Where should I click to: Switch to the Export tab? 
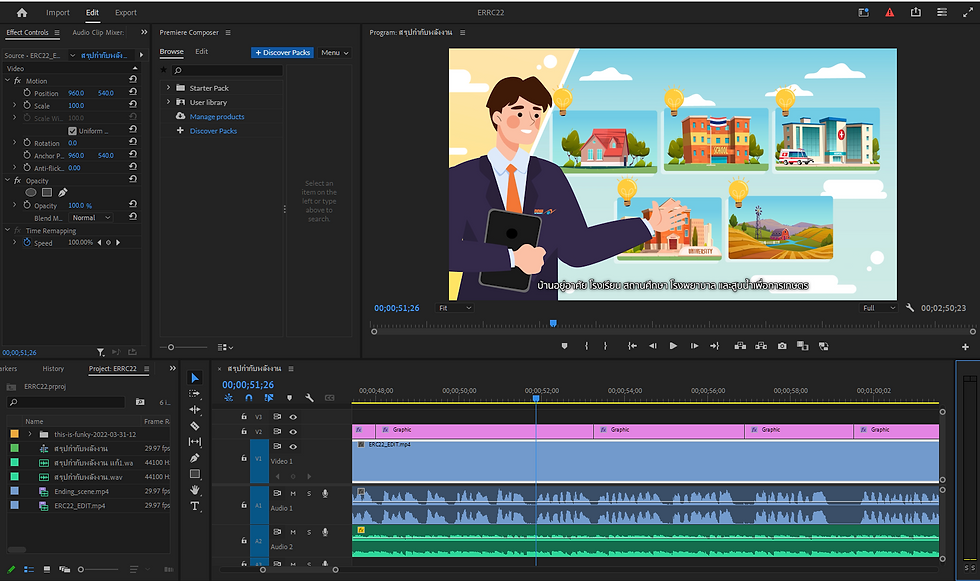point(126,13)
